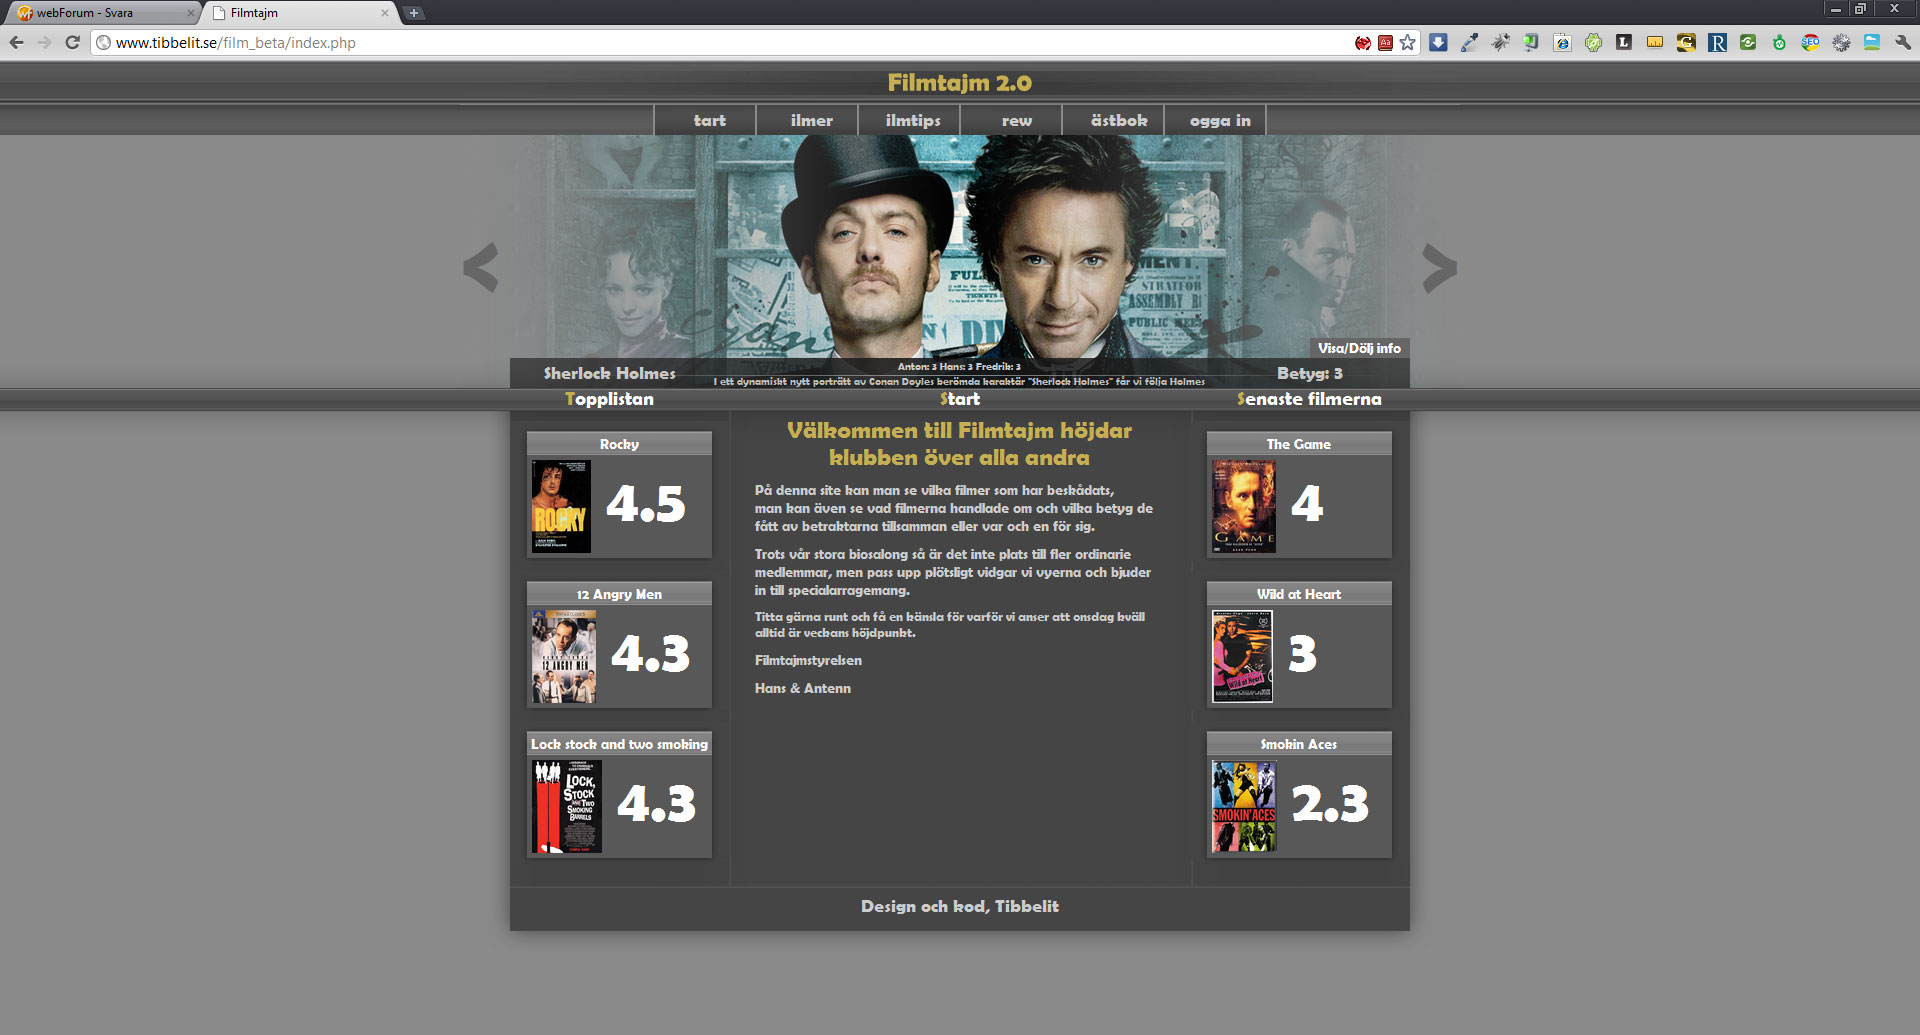
Task: Click the Smokin Aces 2.3 rating score
Action: point(1330,804)
